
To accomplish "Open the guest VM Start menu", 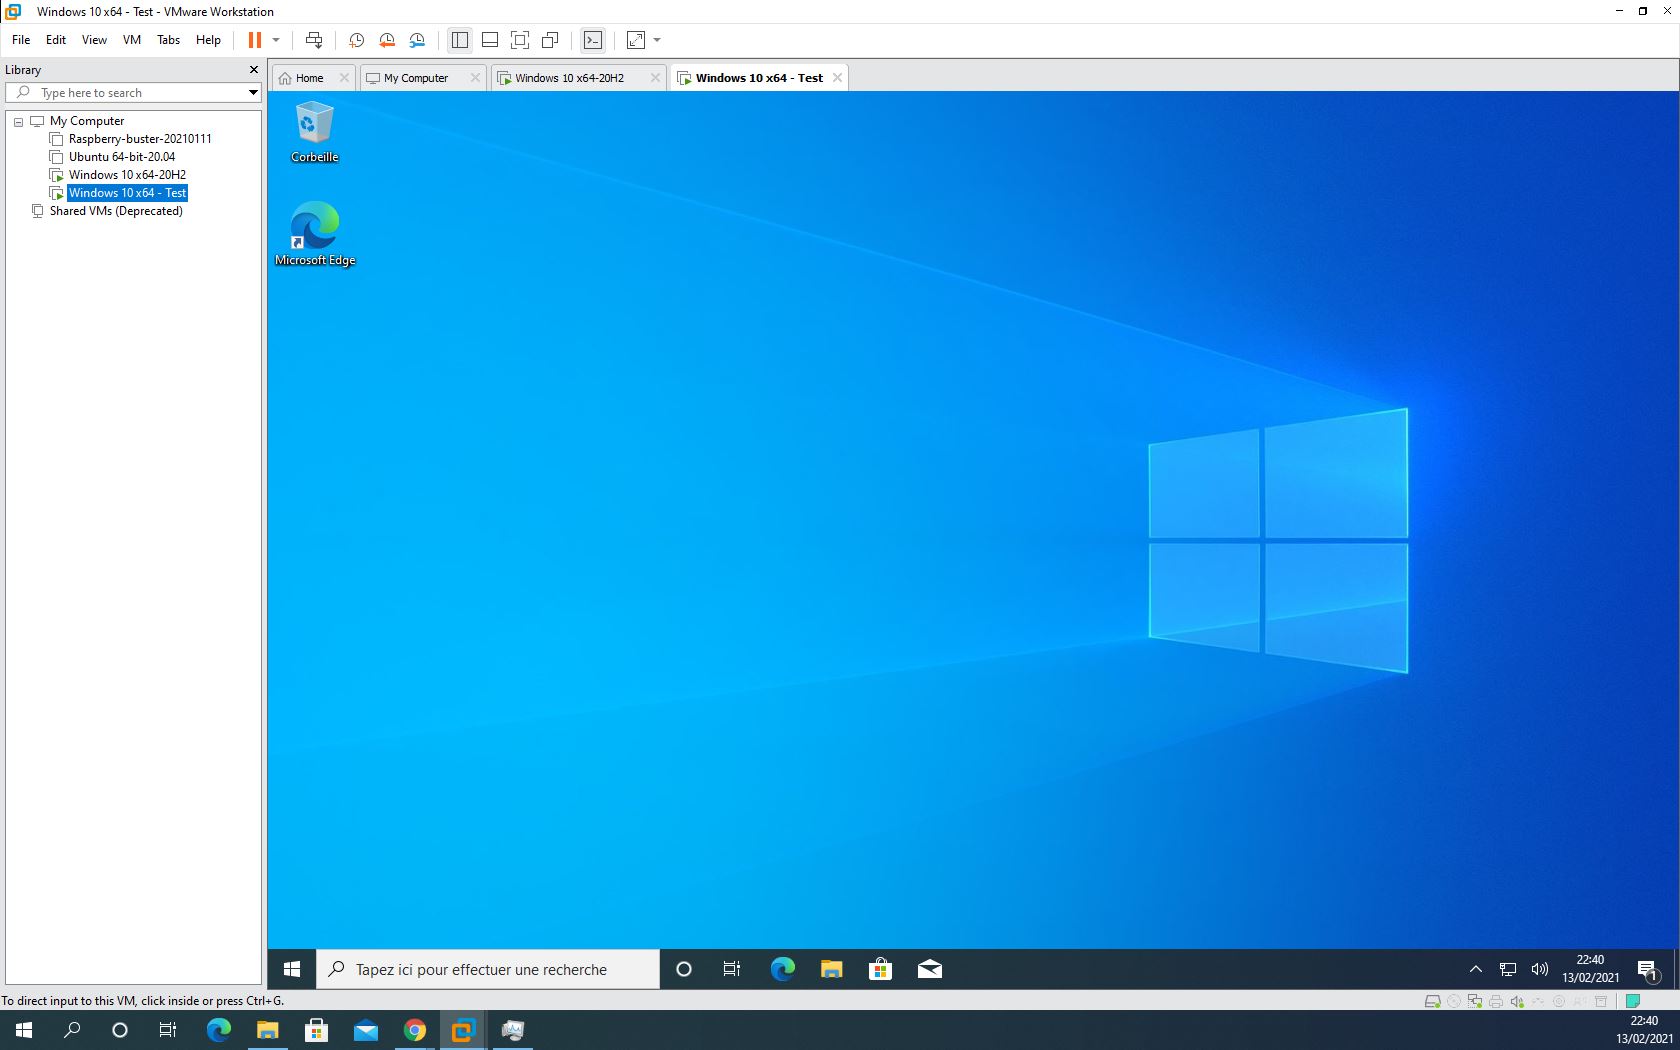I will click(x=292, y=969).
